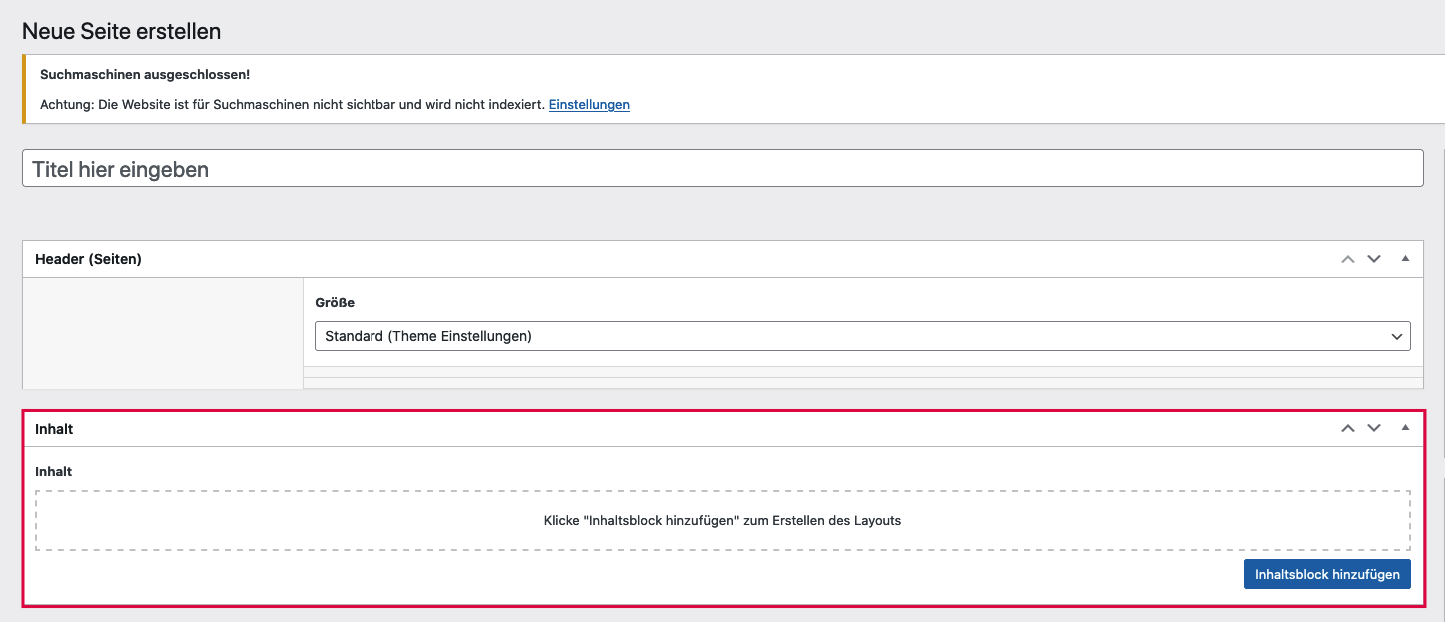Screen dimensions: 1445x622
Task: Focus the 'Titel hier eingeben' field
Action: click(722, 169)
